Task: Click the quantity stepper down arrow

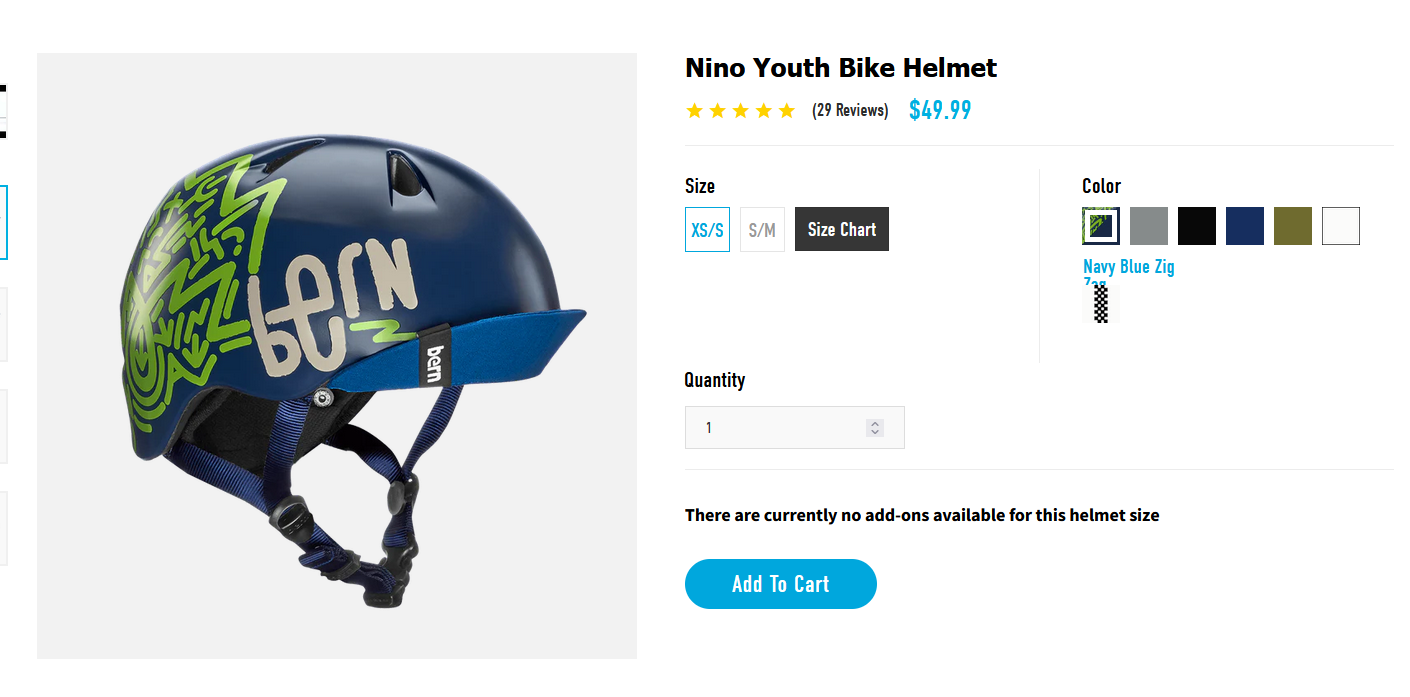Action: click(x=875, y=432)
